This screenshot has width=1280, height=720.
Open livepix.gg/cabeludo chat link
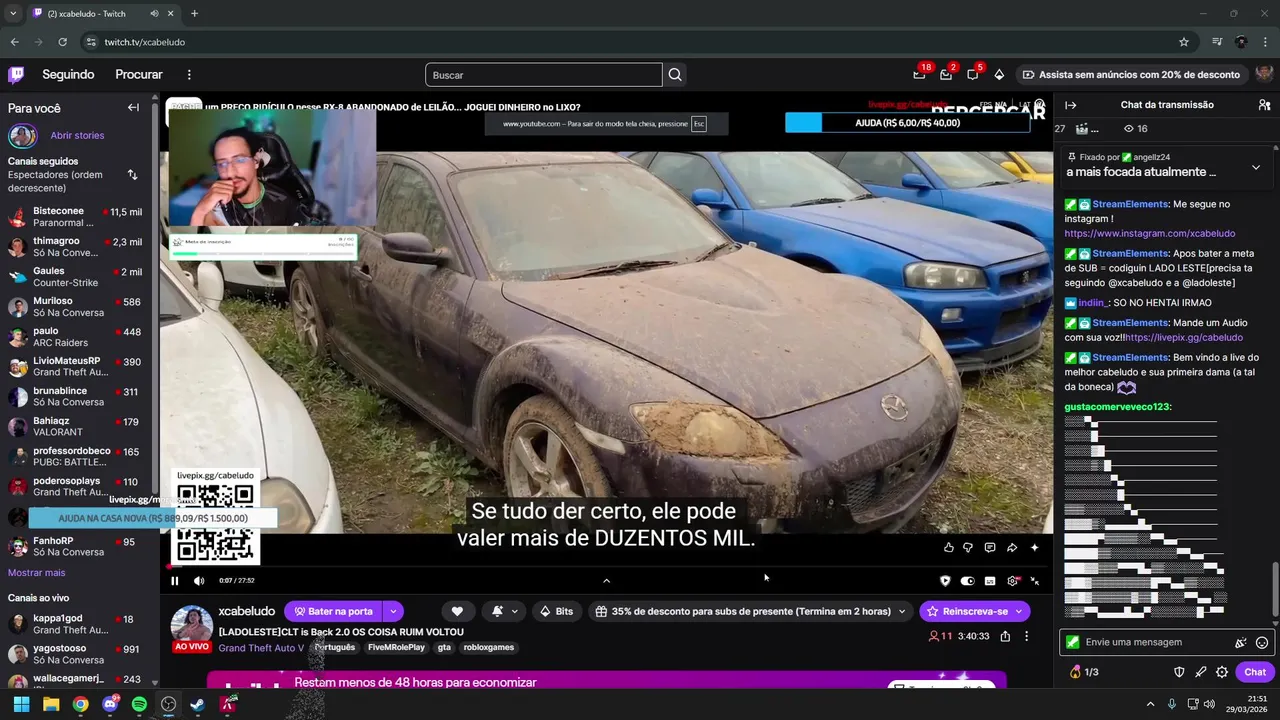(1184, 338)
